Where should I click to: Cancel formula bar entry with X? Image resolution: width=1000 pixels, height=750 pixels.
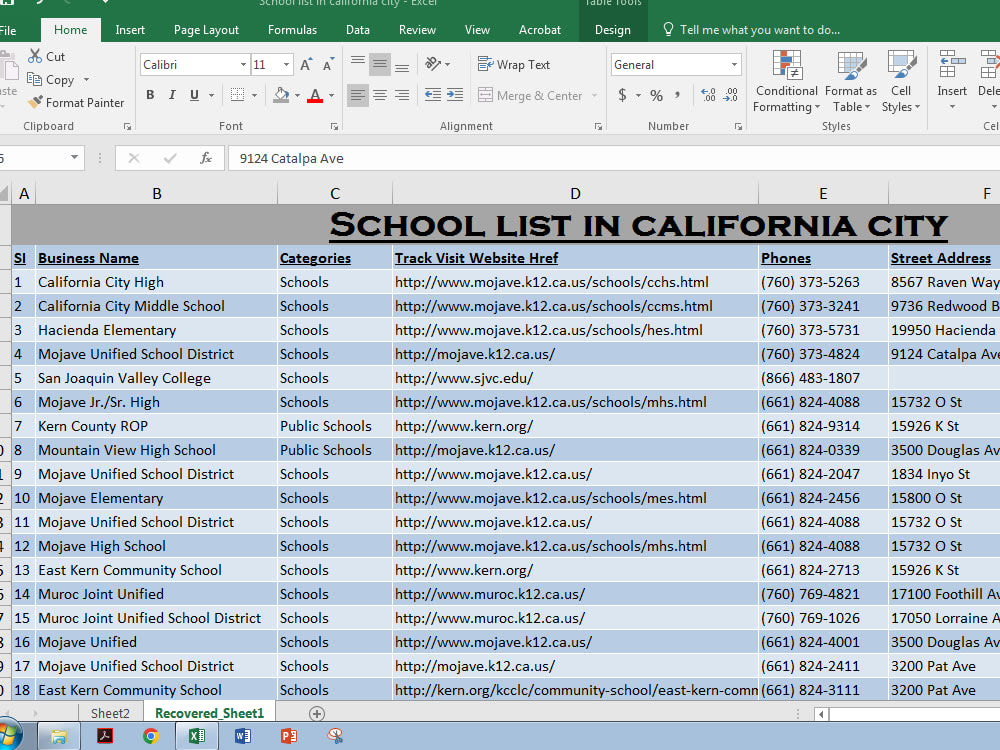(x=134, y=158)
